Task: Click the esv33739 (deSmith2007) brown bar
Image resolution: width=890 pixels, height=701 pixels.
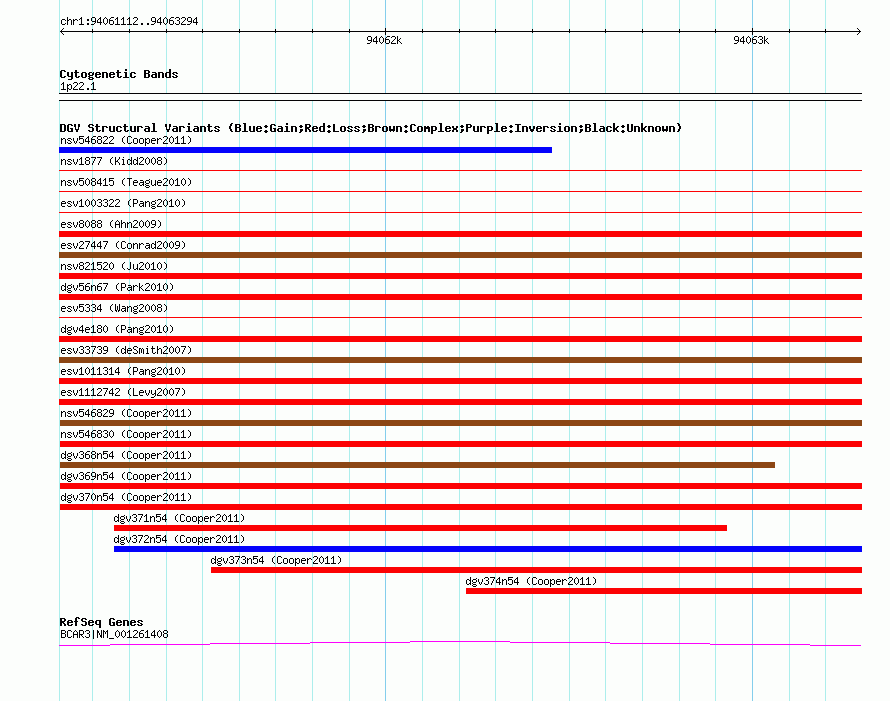Action: 460,360
